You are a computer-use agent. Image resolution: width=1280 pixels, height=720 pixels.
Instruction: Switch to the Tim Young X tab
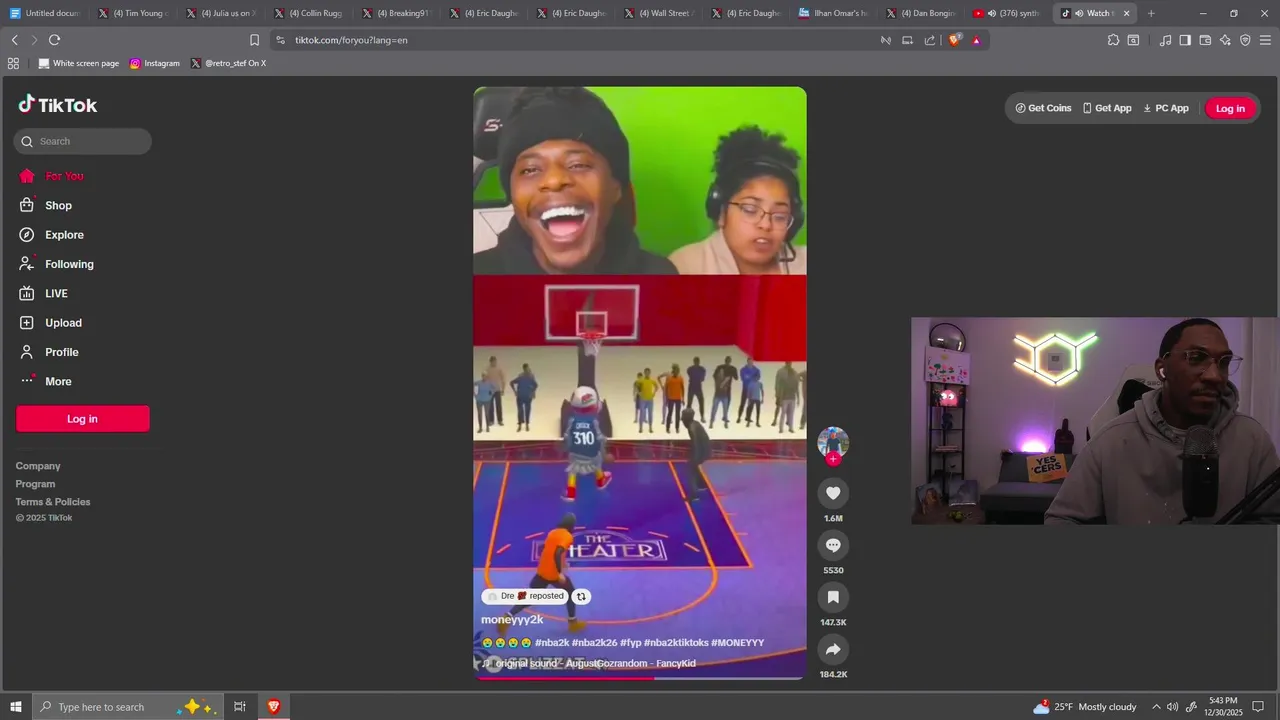pos(135,13)
